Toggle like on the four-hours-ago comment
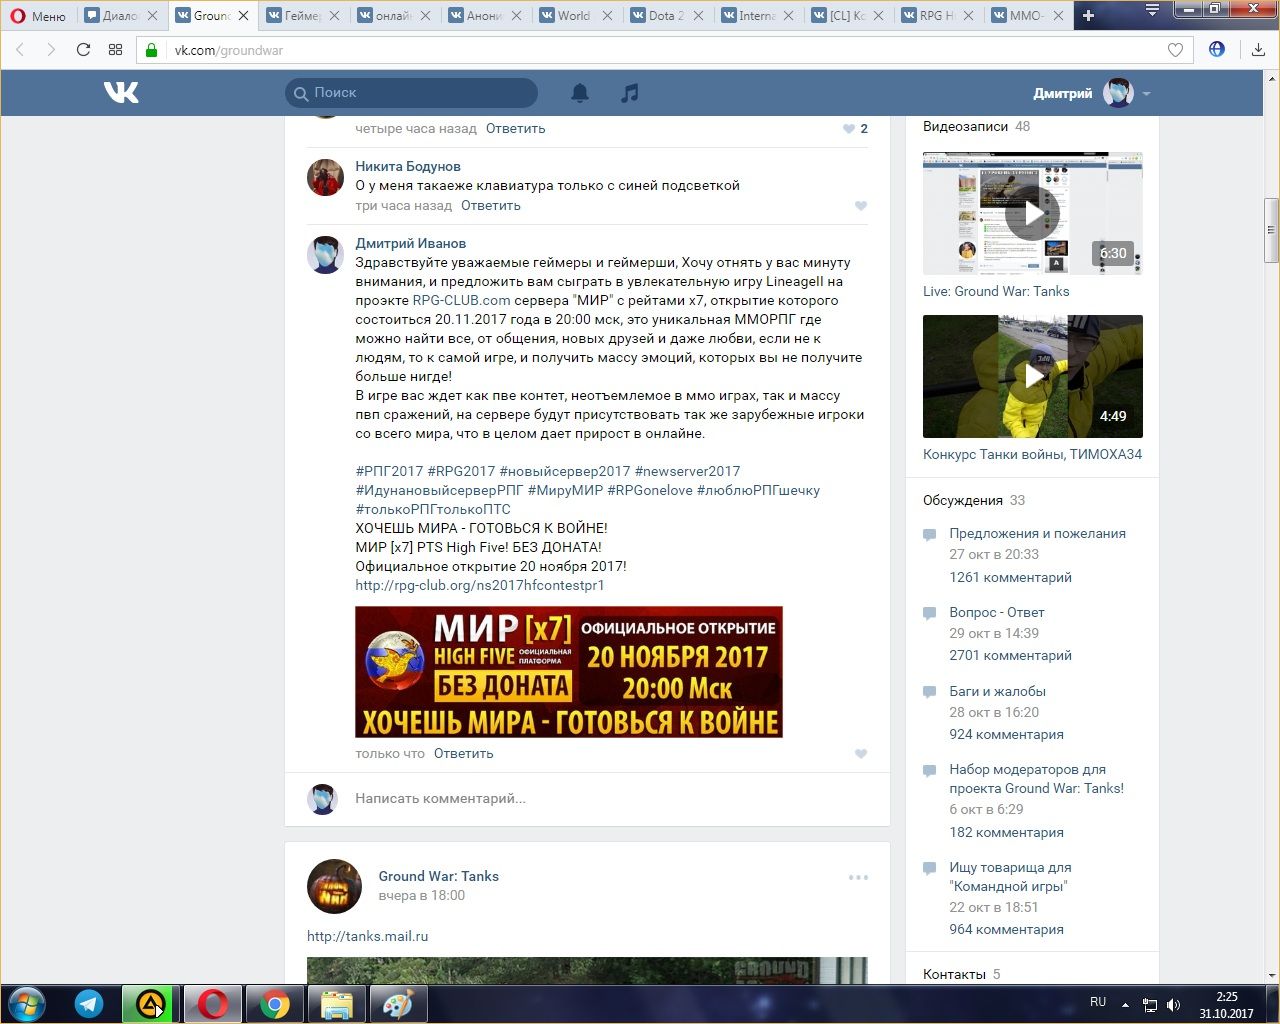The width and height of the screenshot is (1280, 1024). pyautogui.click(x=849, y=129)
